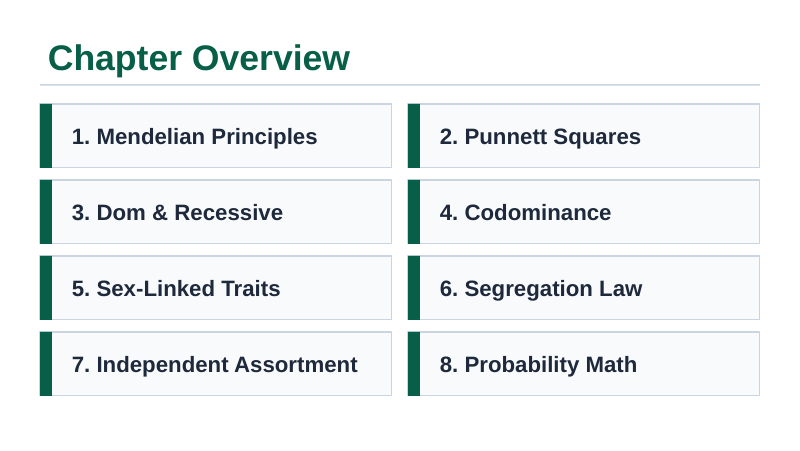Click the divider line under the title

click(x=399, y=85)
